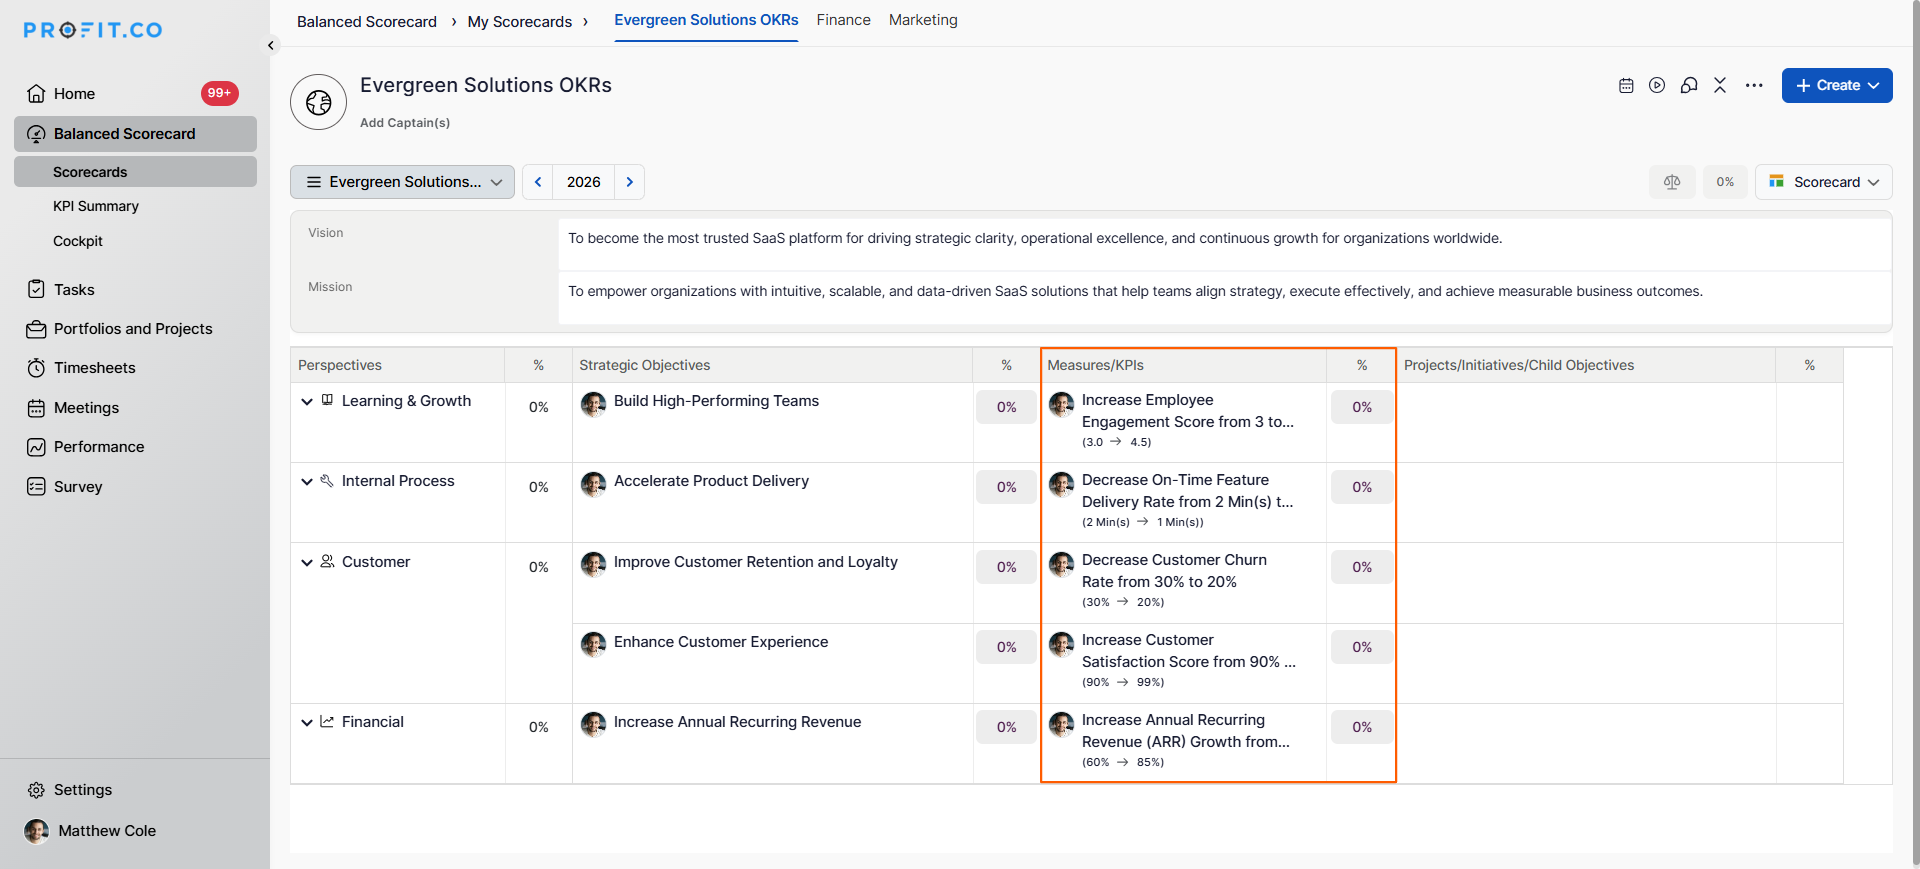
Task: Switch to the Marketing tab
Action: (923, 20)
